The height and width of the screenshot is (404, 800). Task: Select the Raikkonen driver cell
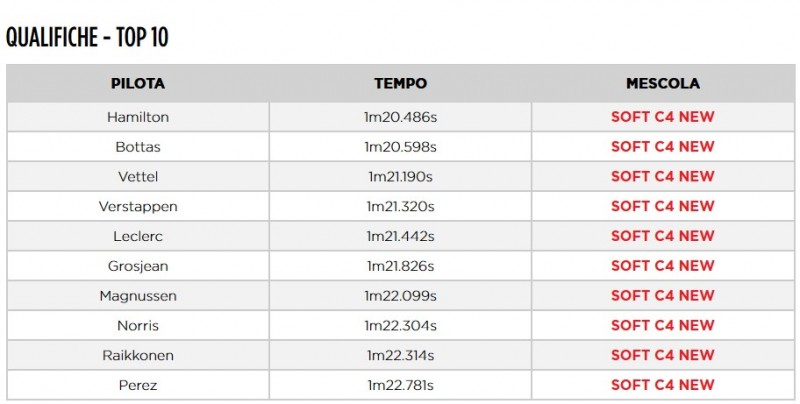click(138, 355)
